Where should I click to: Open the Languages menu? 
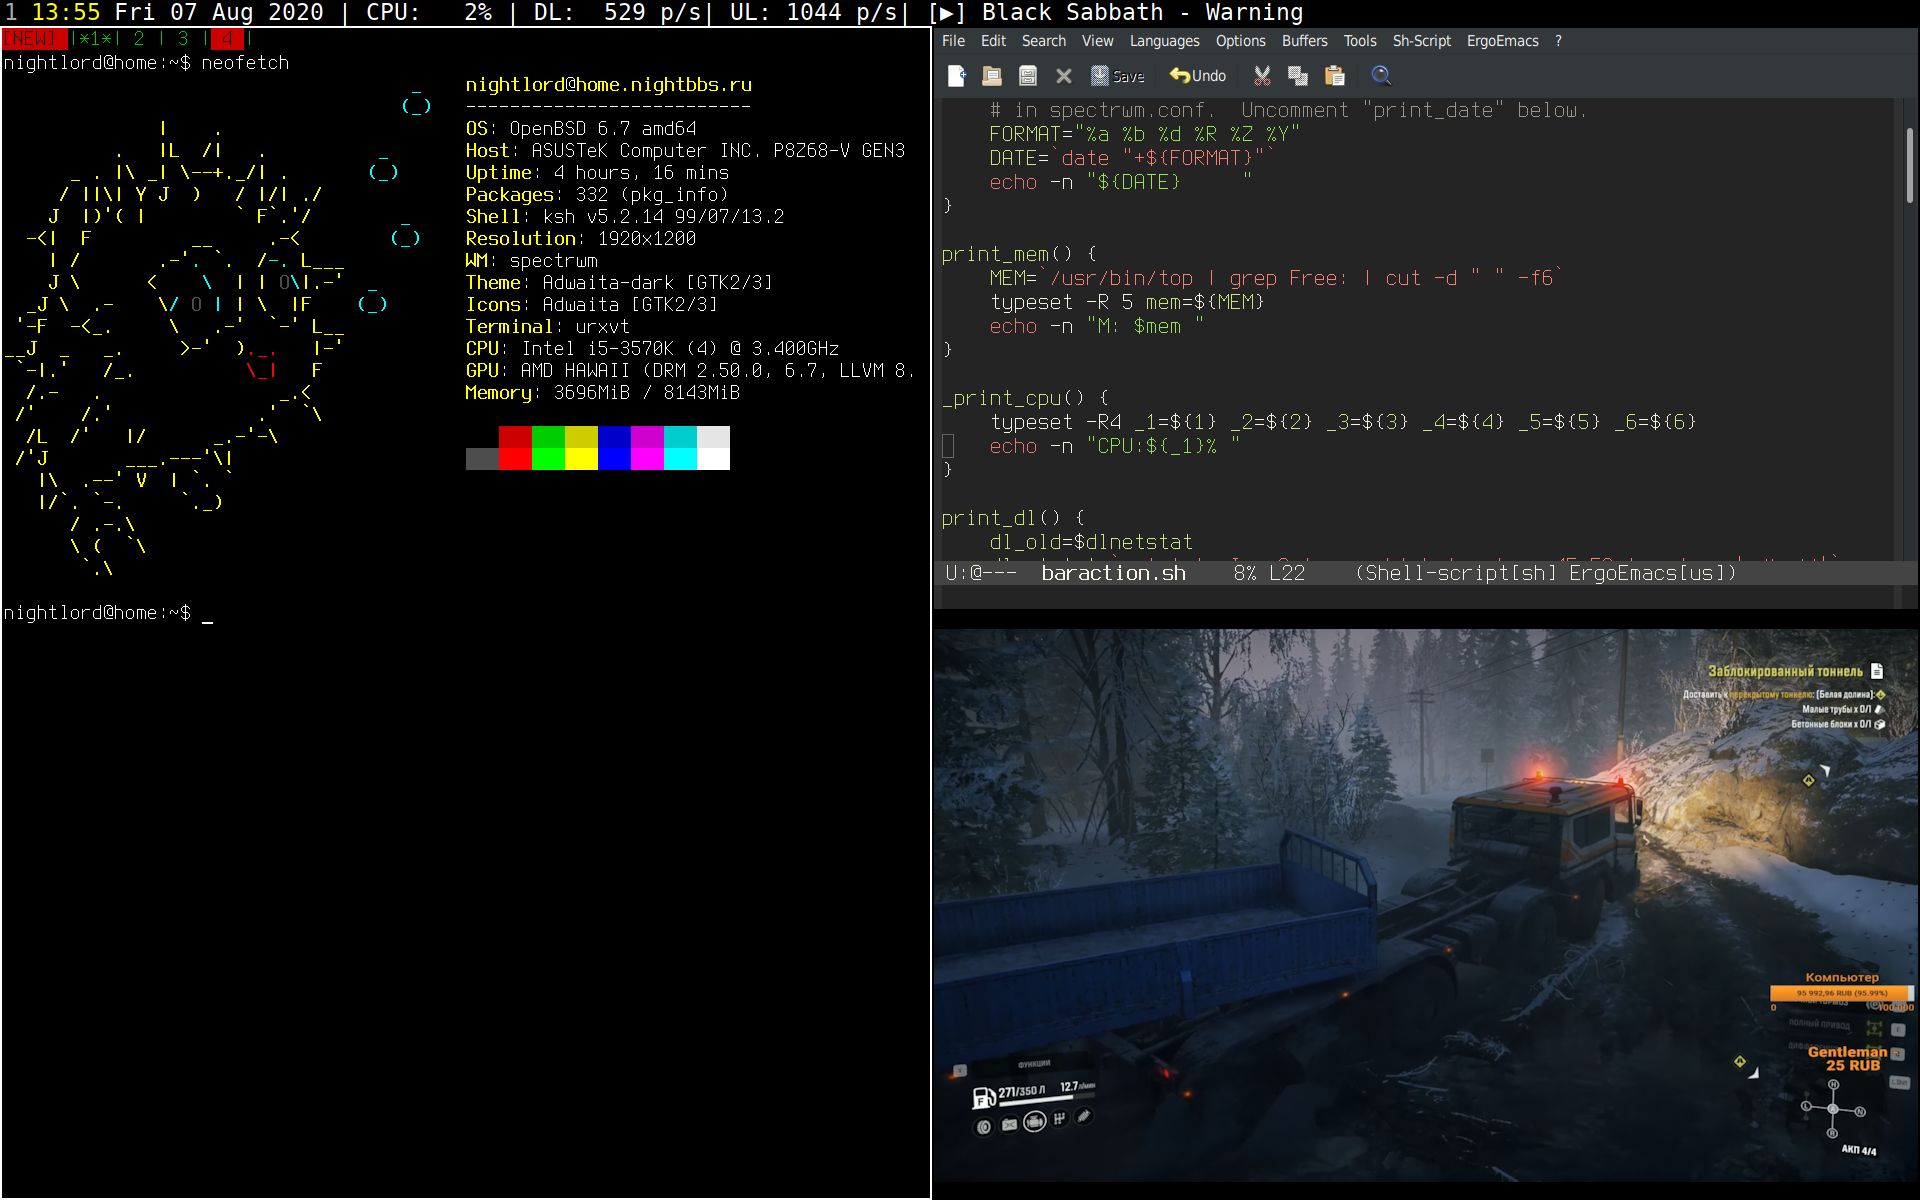click(x=1164, y=41)
